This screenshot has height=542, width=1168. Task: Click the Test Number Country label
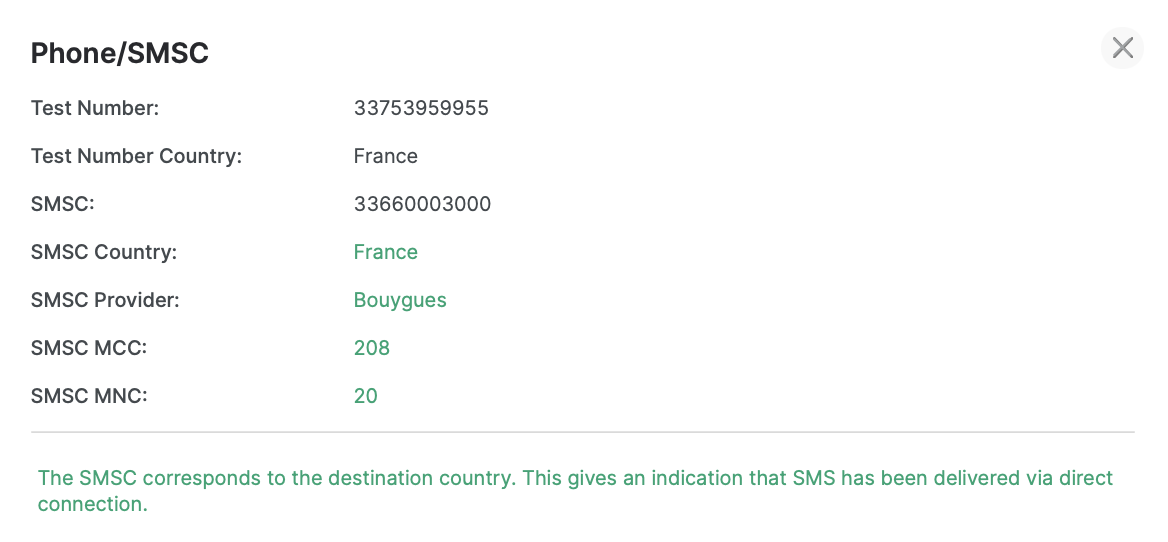(136, 156)
